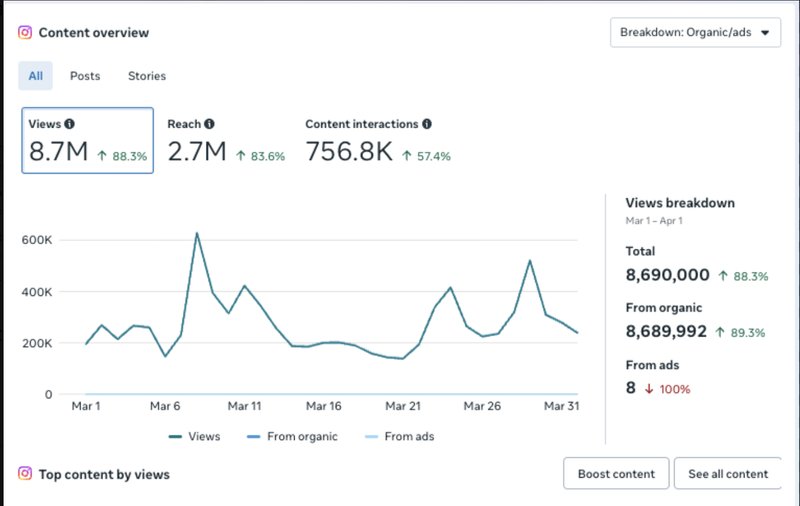Click the See all content button
Viewport: 800px width, 506px height.
728,474
